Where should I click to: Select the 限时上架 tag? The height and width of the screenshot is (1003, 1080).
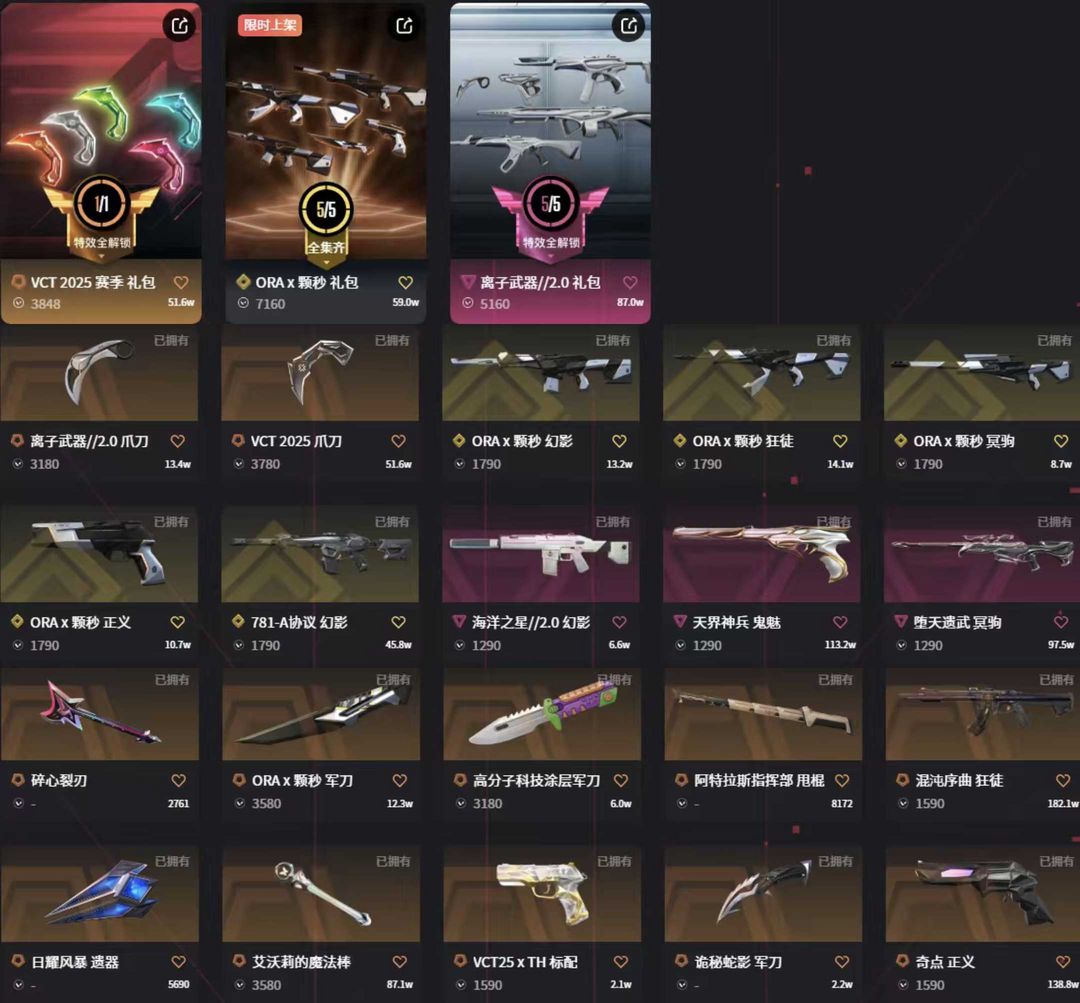coord(270,25)
